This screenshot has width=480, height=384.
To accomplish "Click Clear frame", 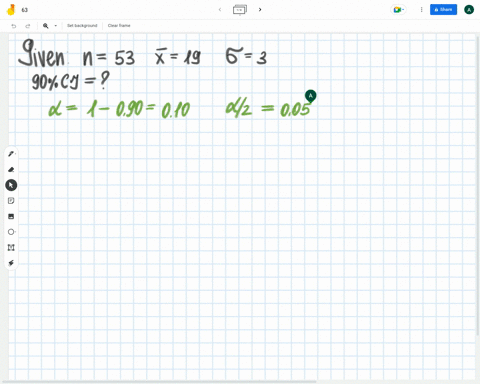I will click(119, 26).
